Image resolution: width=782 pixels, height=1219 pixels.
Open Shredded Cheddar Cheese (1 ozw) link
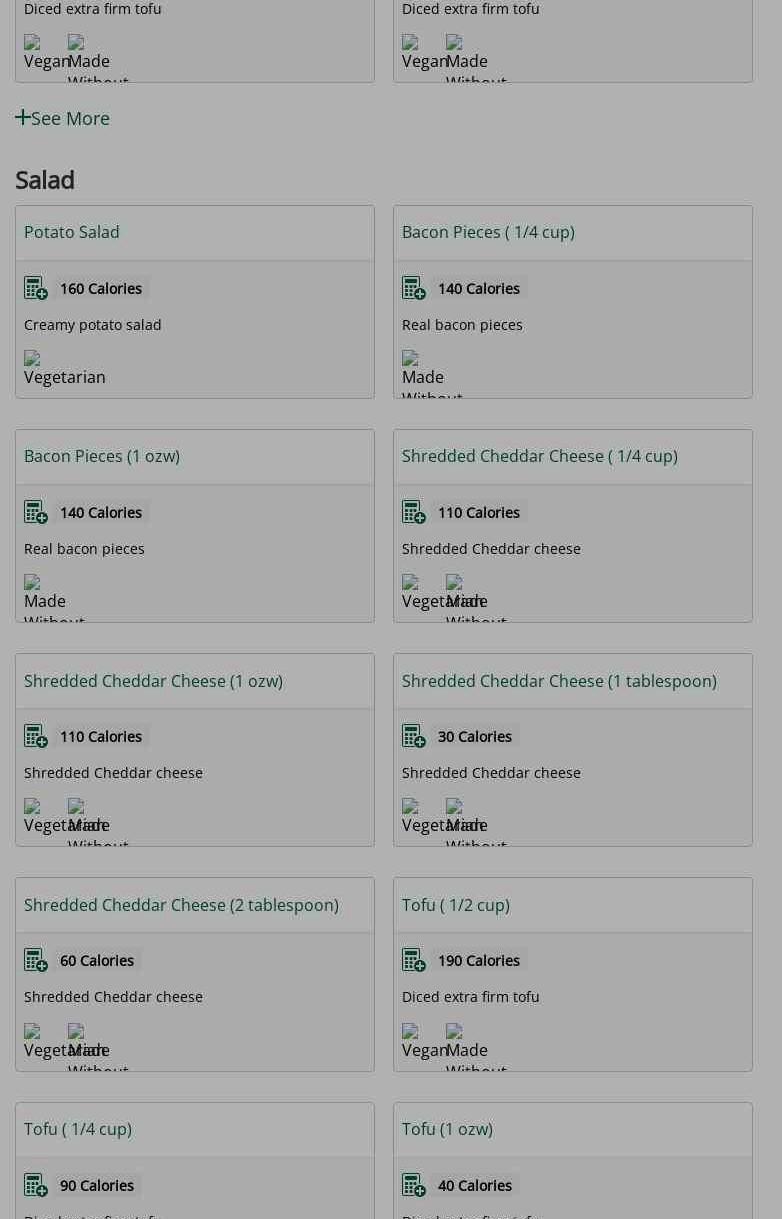pyautogui.click(x=153, y=681)
